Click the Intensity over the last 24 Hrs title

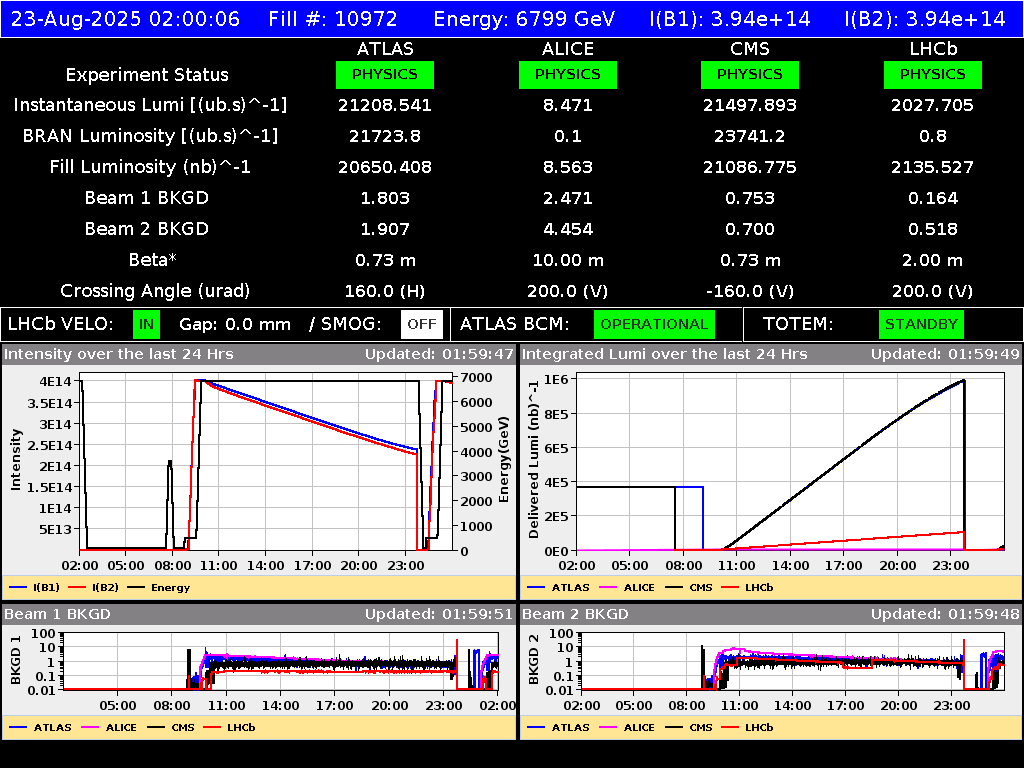point(118,354)
